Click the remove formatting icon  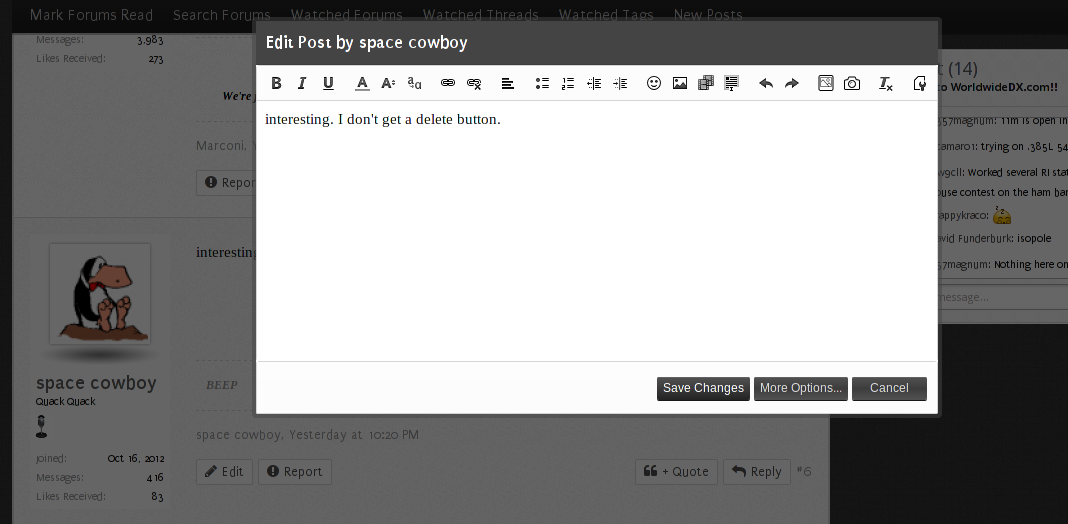tap(886, 84)
